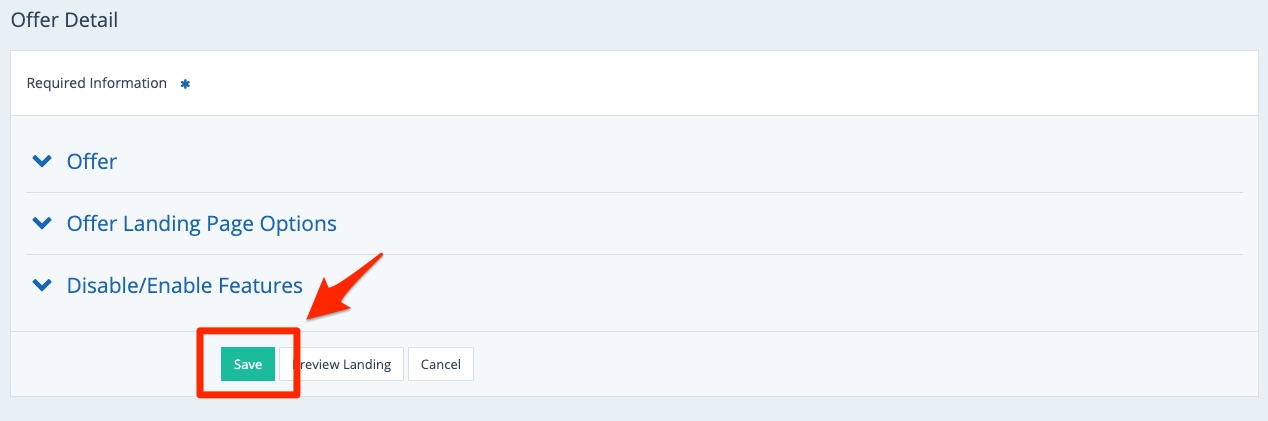Click the Required Information label
This screenshot has height=421, width=1268.
point(97,83)
